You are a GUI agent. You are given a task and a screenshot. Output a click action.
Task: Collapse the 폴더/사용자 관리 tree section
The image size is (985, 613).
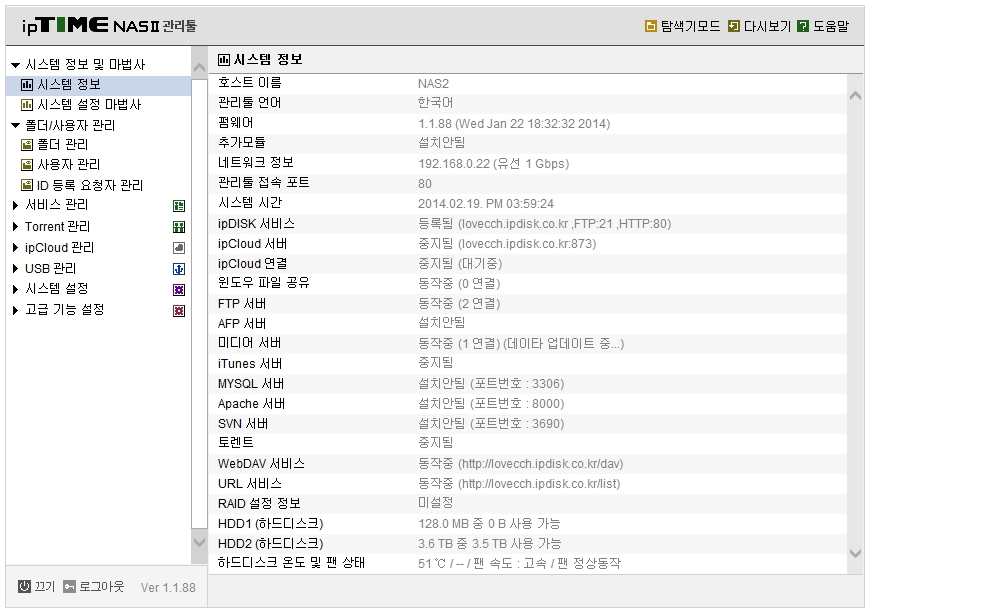click(x=16, y=126)
